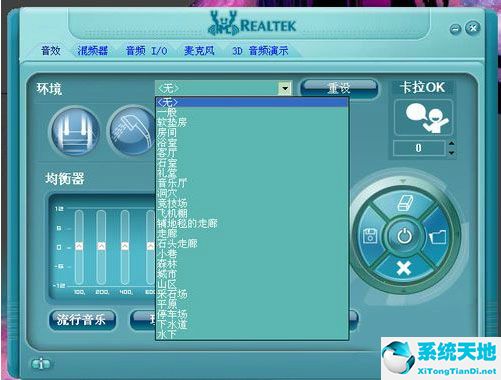
Task: Click the 100 Hz equalizer slider handle
Action: click(79, 246)
